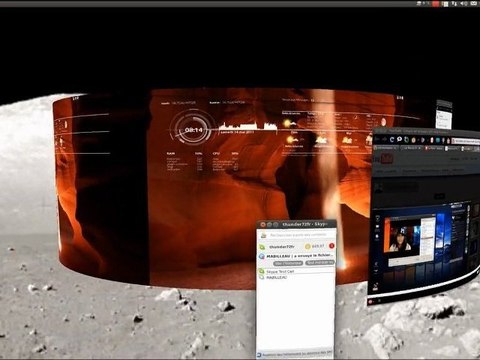Click the thunder72fr profile name in Skype
Screen dimensions: 480x360
[282, 247]
